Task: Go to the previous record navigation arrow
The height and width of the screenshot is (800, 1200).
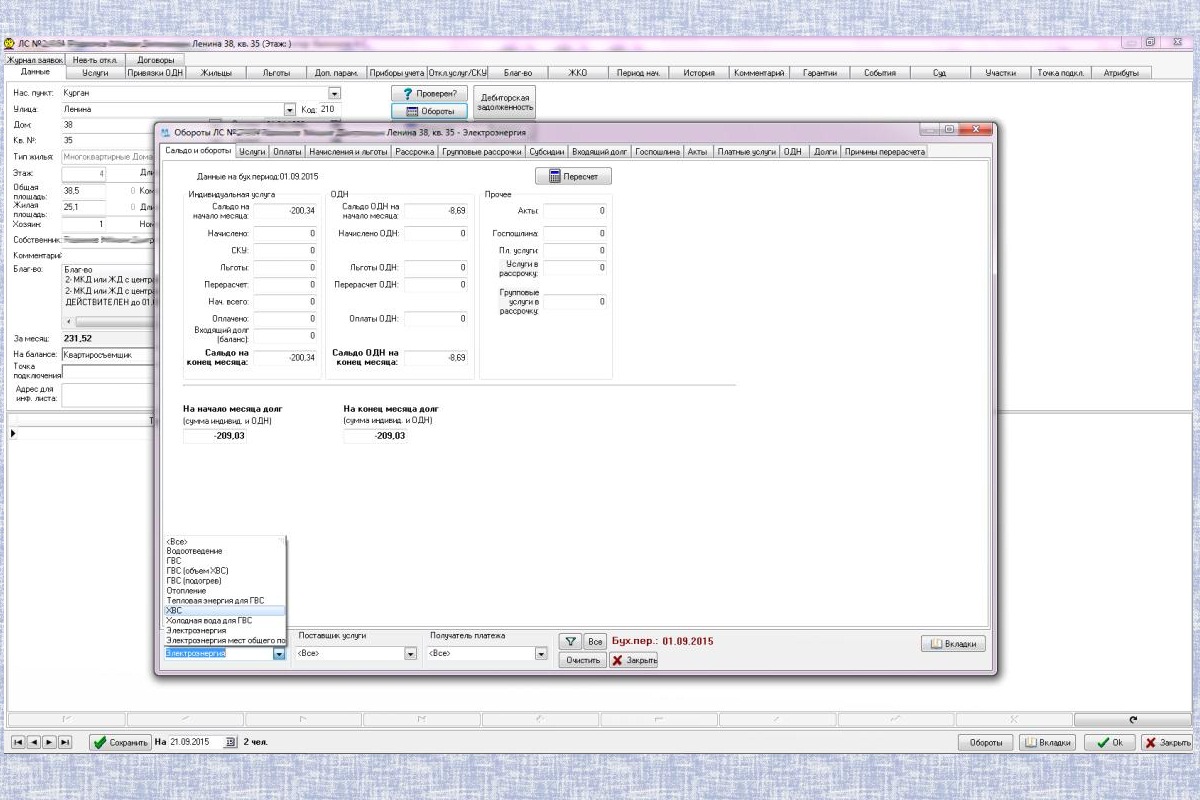Action: pos(34,742)
